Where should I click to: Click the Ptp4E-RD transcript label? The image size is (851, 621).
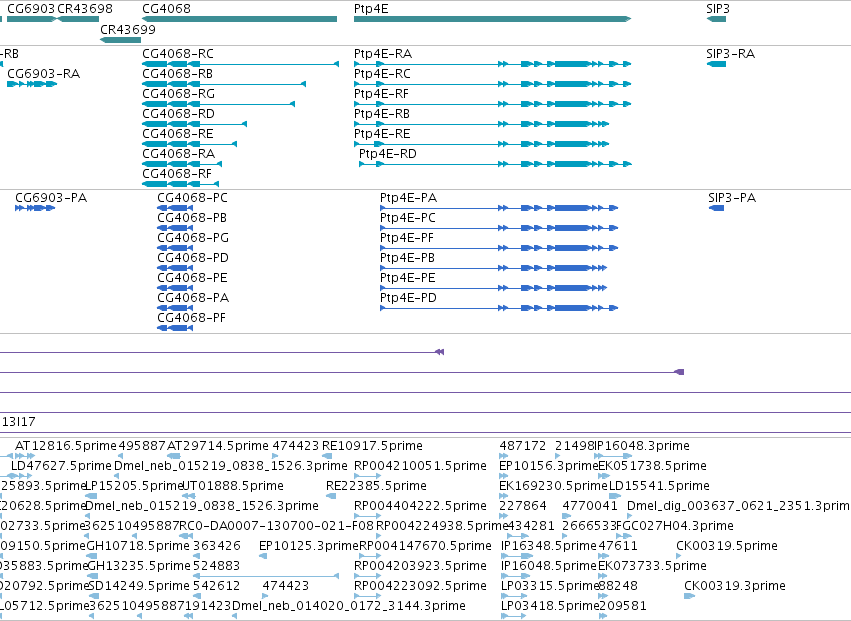point(388,154)
